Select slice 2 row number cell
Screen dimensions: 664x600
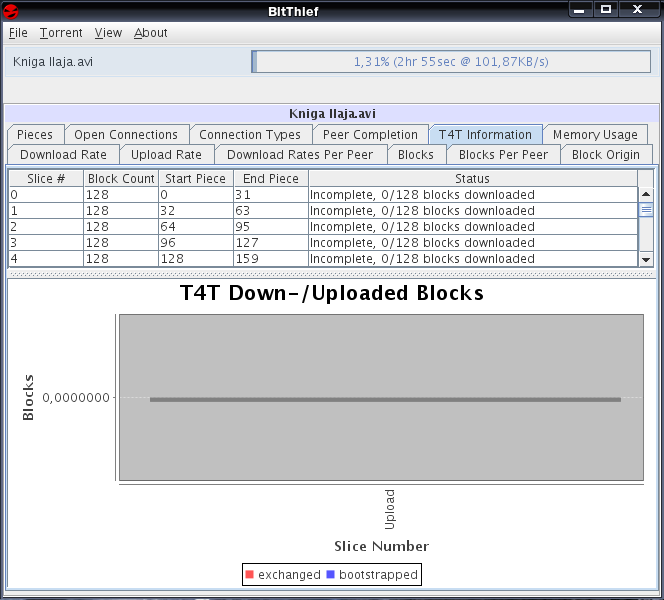click(x=46, y=227)
